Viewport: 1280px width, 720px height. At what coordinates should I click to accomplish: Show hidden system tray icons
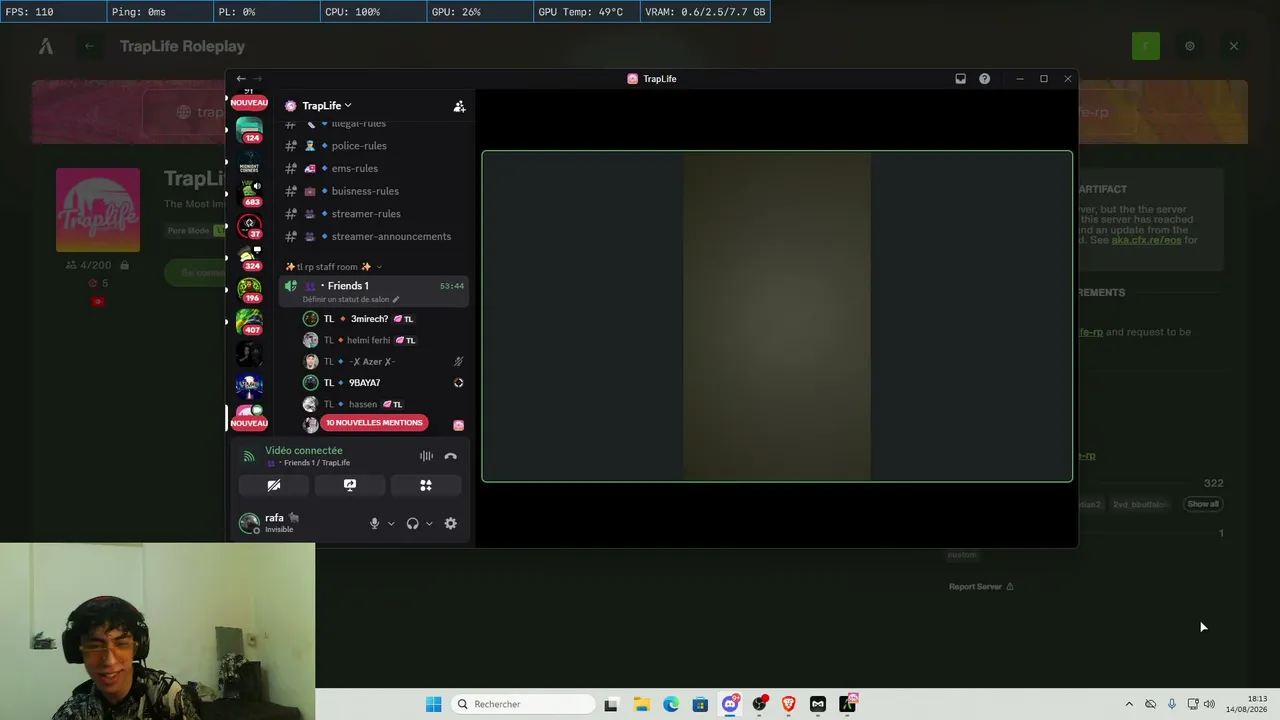[1129, 704]
